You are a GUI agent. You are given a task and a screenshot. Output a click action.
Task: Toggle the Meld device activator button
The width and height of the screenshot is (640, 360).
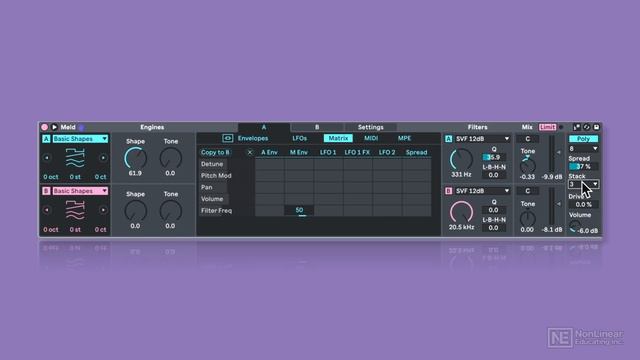[x=44, y=127]
